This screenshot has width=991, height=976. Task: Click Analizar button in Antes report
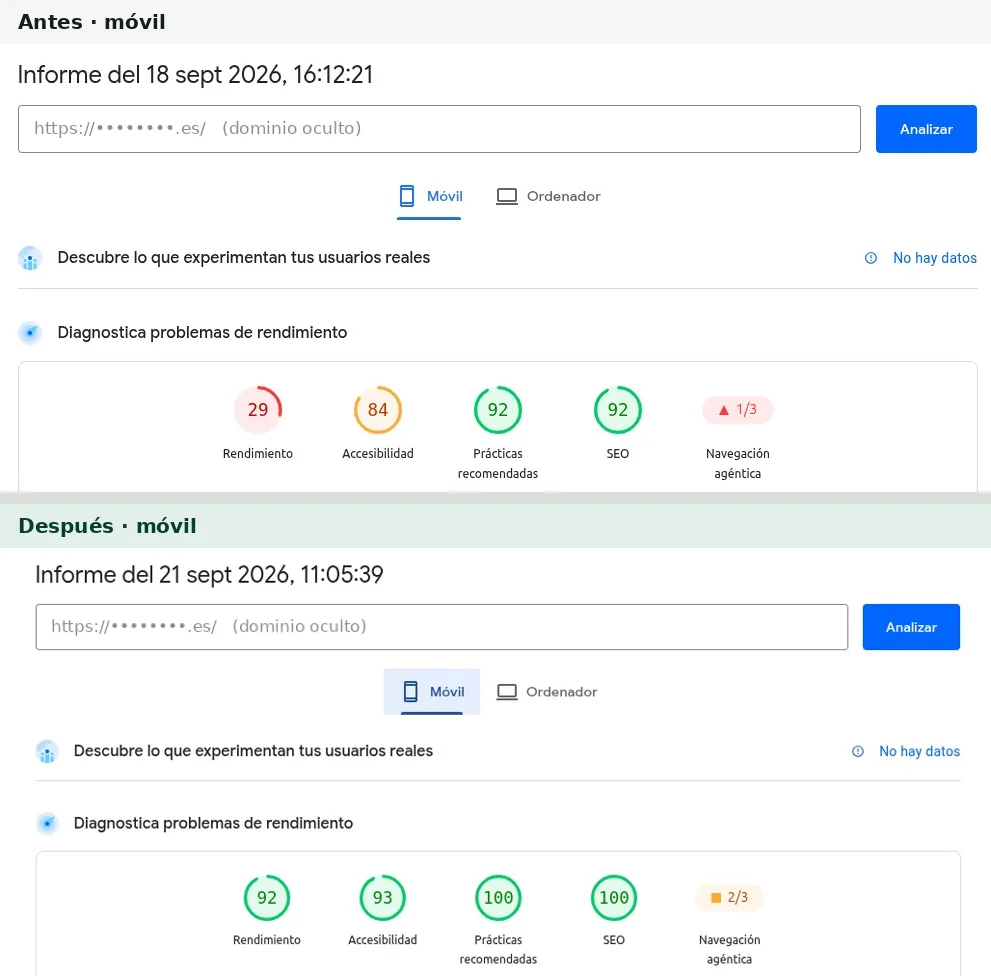click(x=926, y=129)
